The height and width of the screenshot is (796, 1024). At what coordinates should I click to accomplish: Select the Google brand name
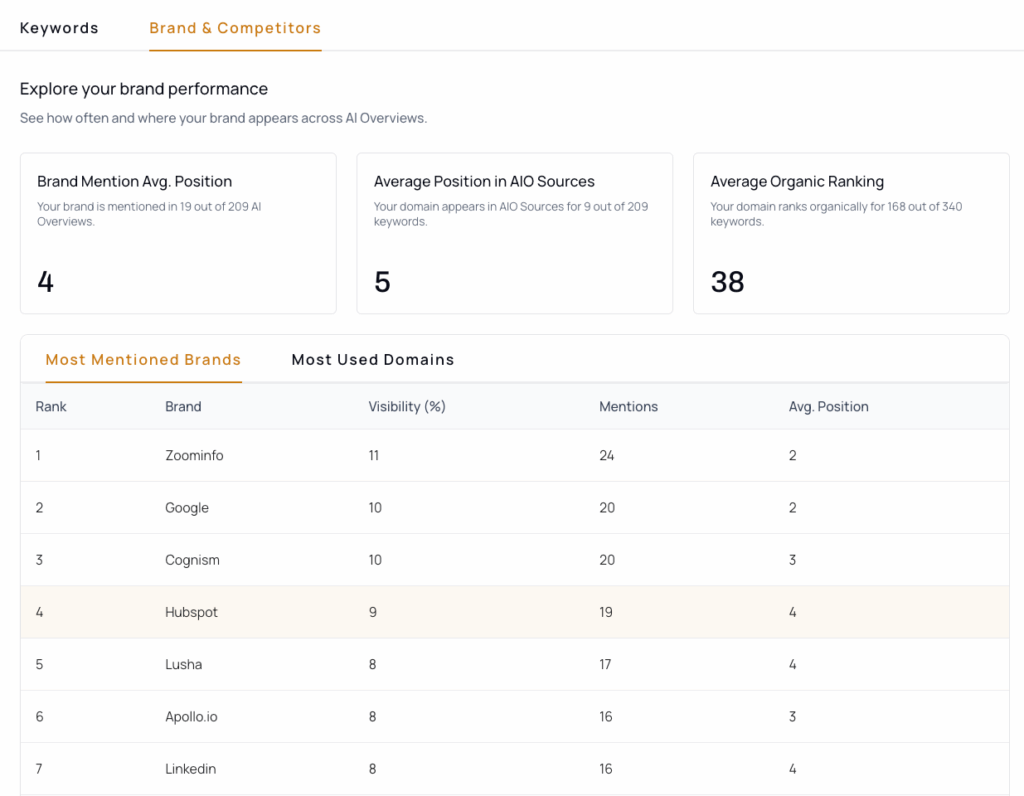tap(187, 508)
